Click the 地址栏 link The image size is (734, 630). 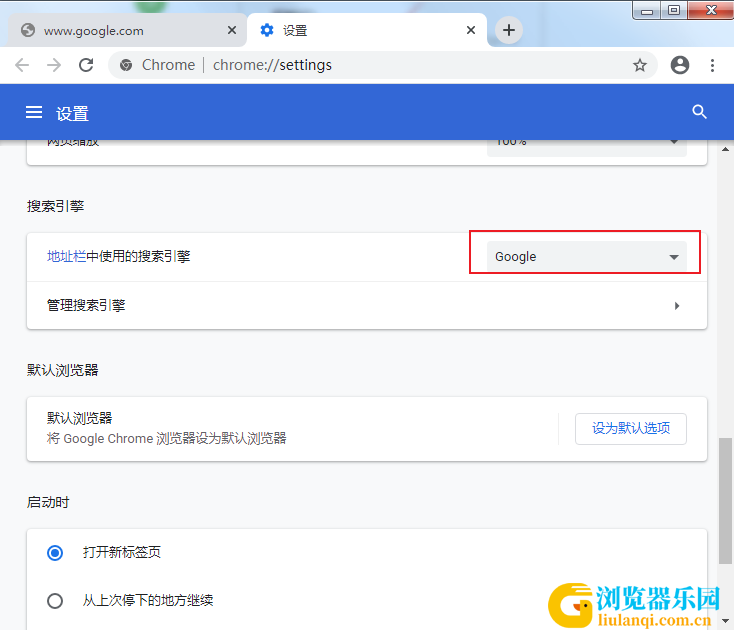(66, 256)
